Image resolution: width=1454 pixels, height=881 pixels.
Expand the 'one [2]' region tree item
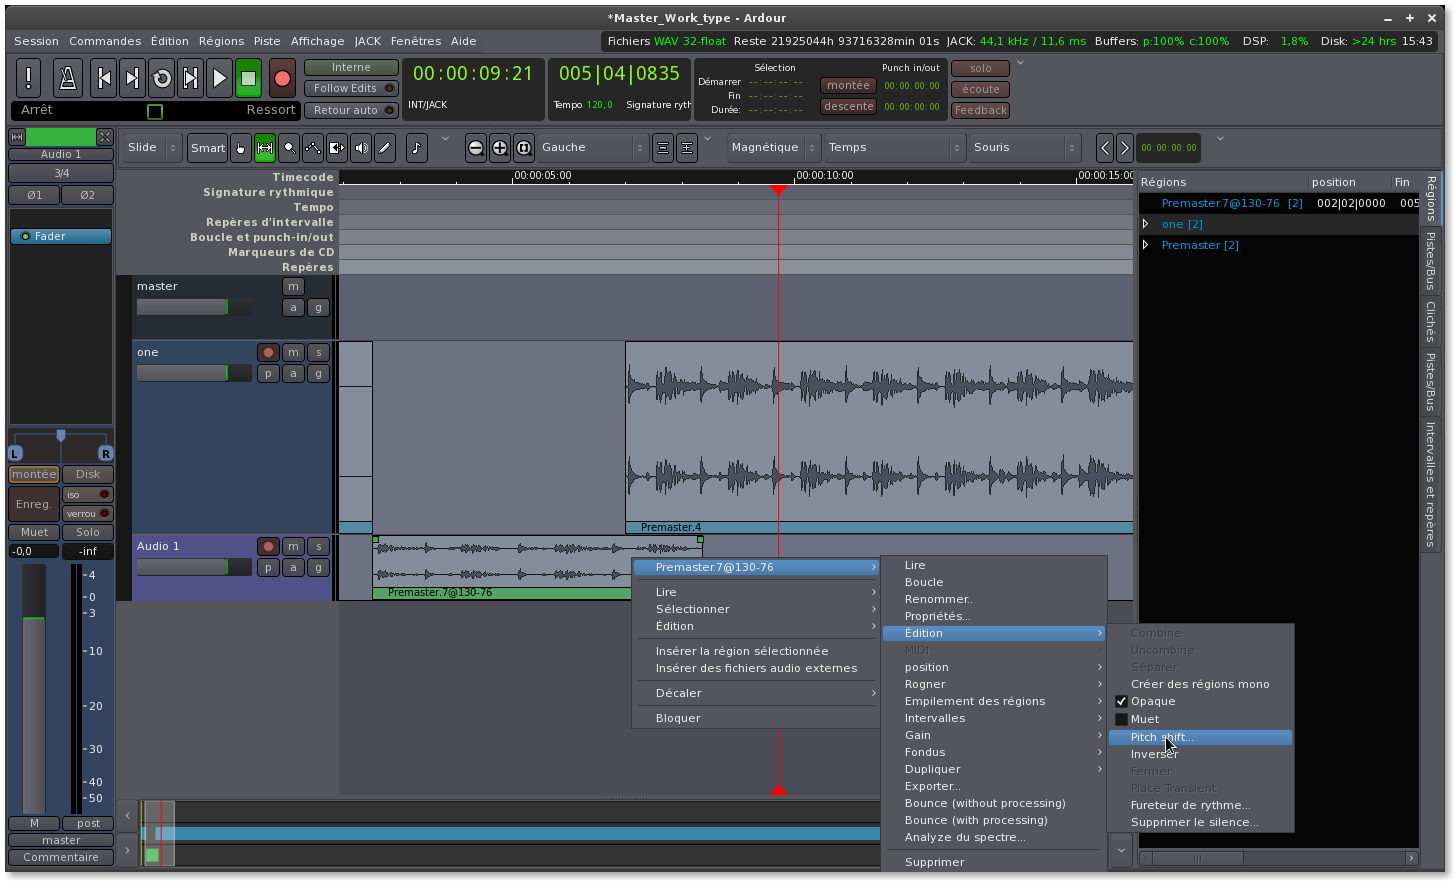tap(1146, 224)
